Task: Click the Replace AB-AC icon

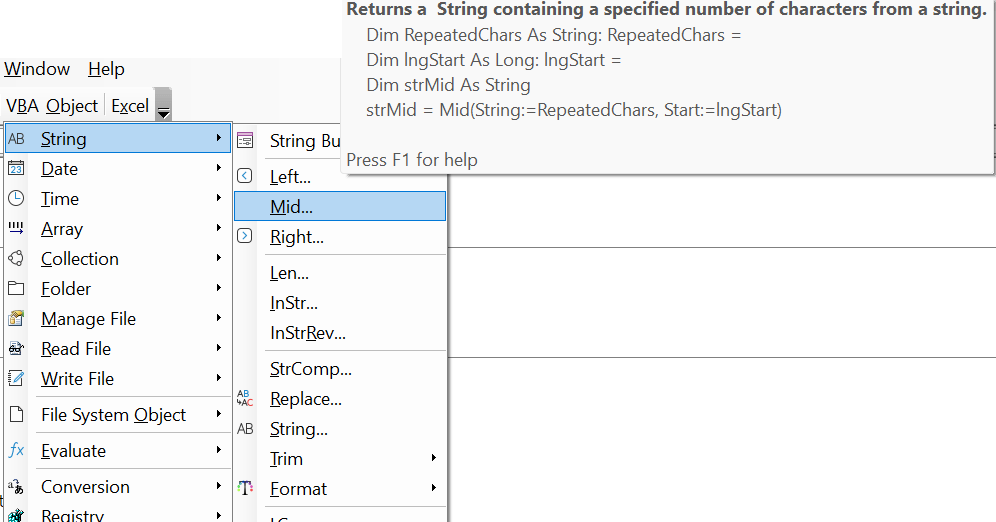Action: pyautogui.click(x=245, y=398)
